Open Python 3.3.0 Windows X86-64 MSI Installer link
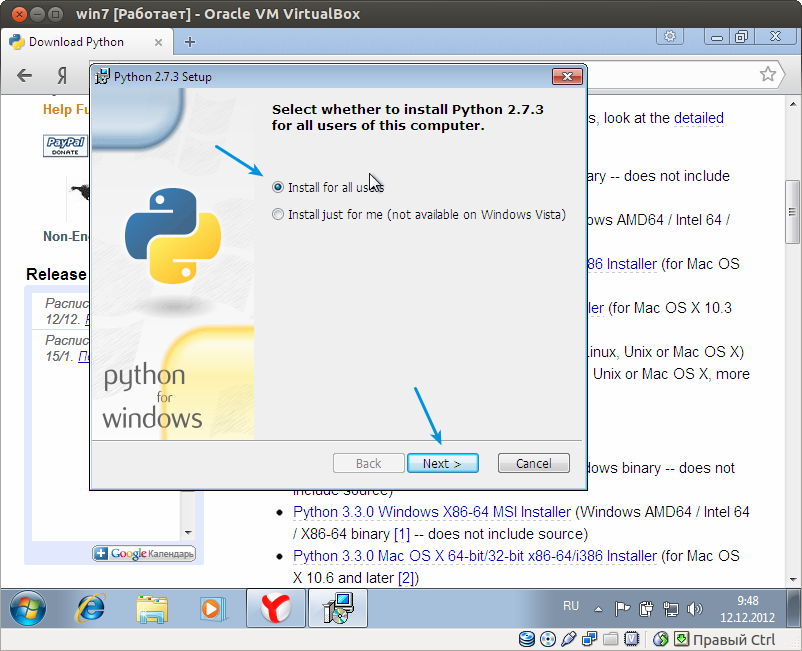802x651 pixels. click(432, 512)
